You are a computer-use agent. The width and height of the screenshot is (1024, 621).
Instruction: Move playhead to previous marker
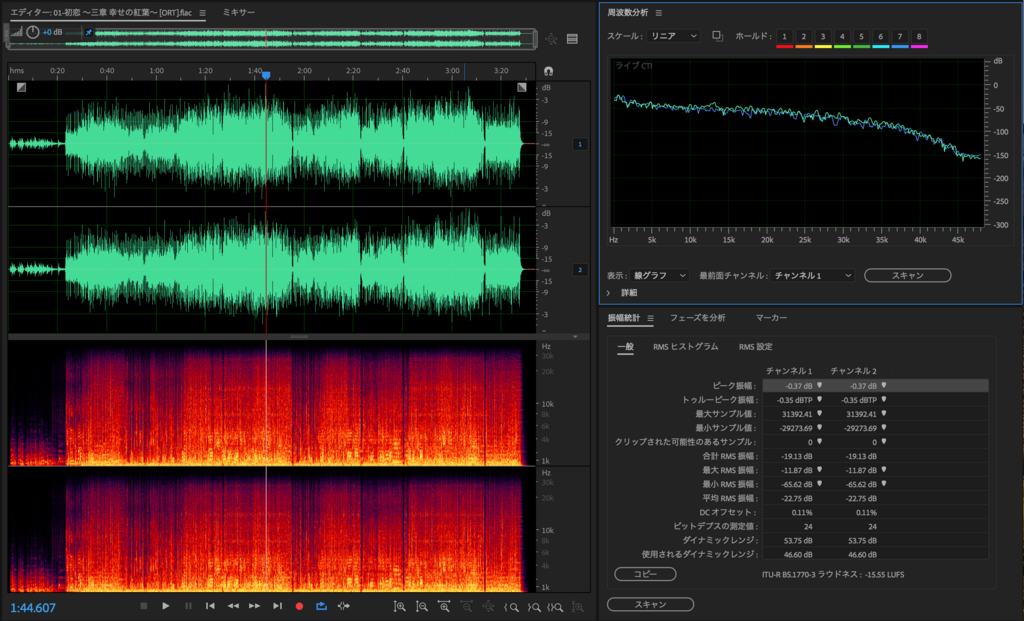210,606
